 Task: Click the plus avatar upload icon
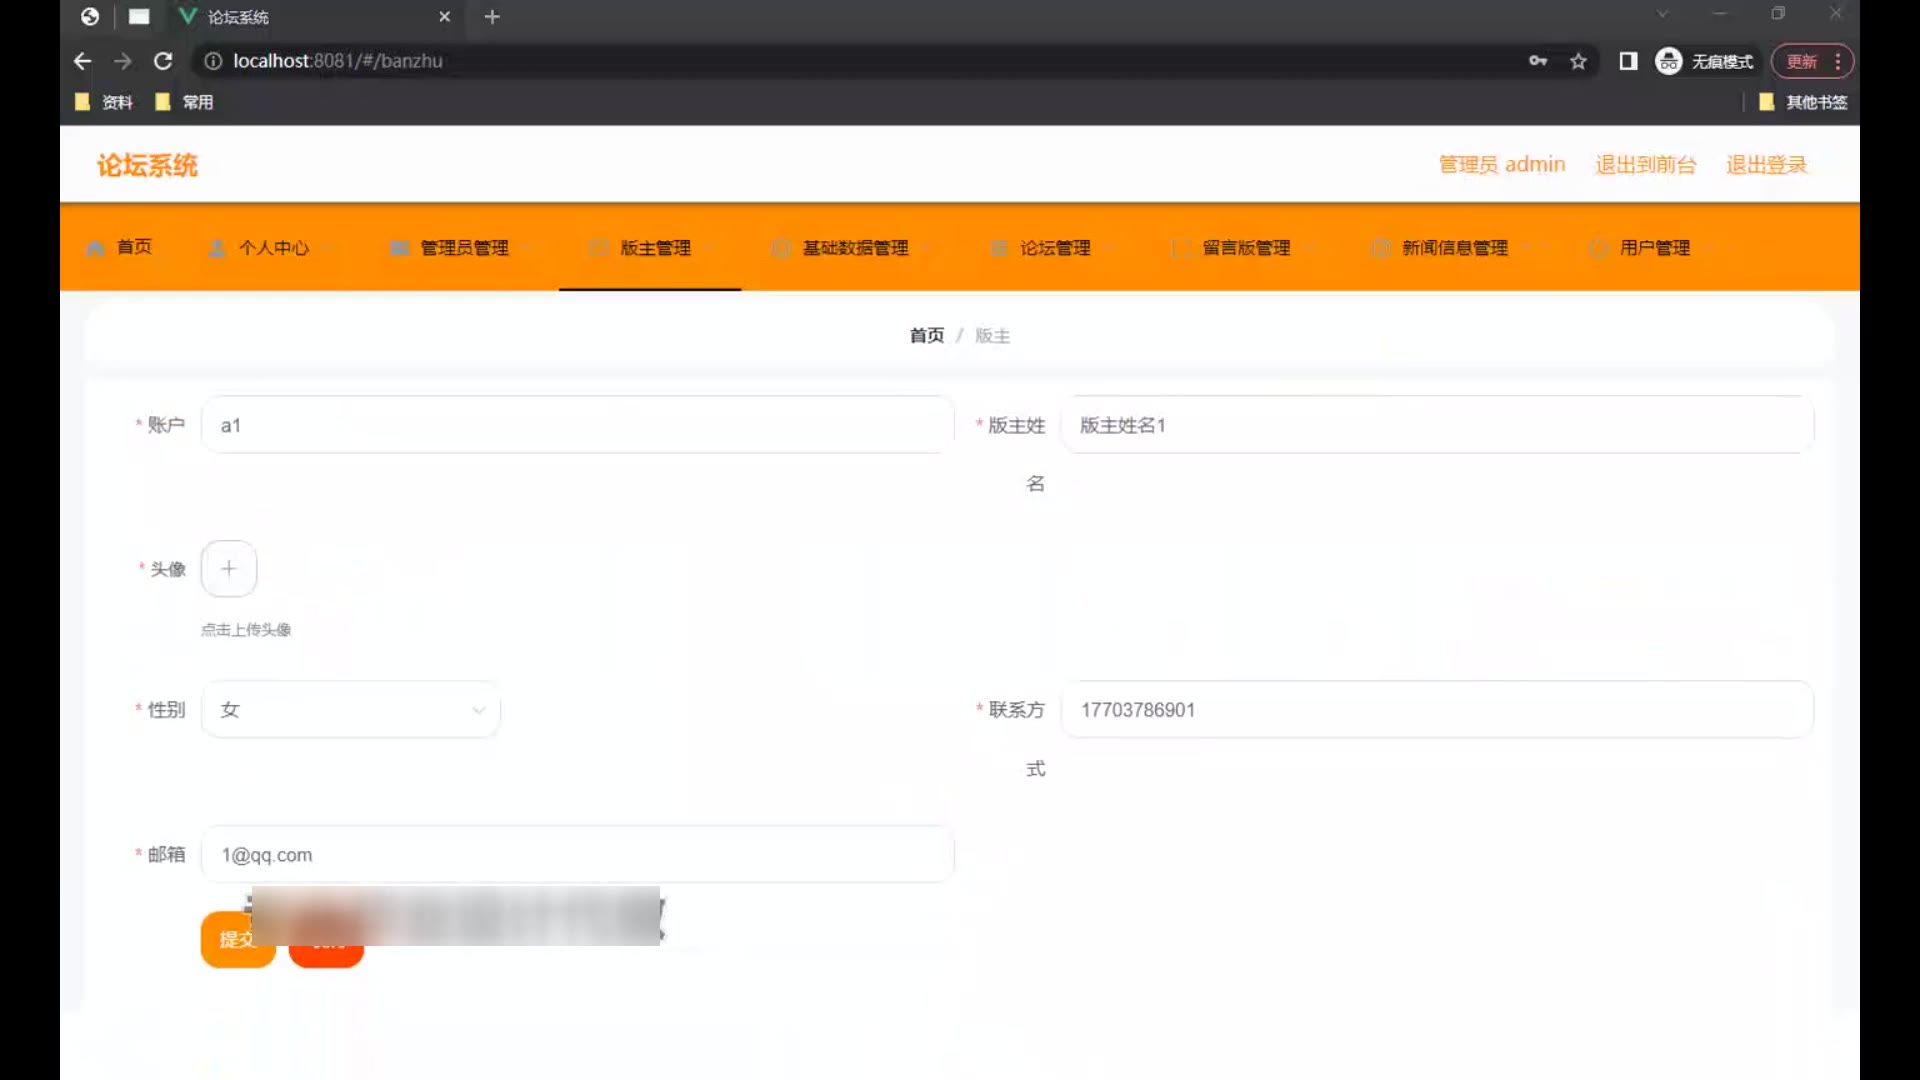[x=229, y=569]
